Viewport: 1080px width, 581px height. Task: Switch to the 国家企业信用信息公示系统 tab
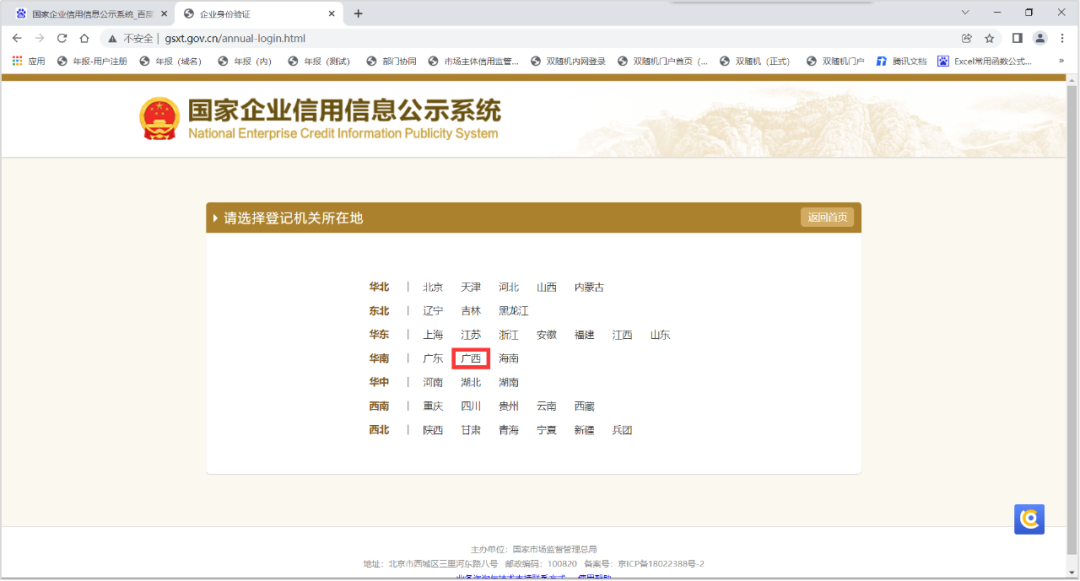(90, 14)
